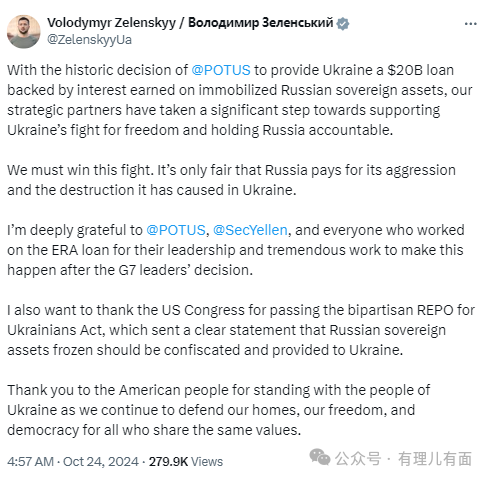Screen dimensions: 488x479
Task: Click the paragraph about the ERA loan
Action: [236, 250]
